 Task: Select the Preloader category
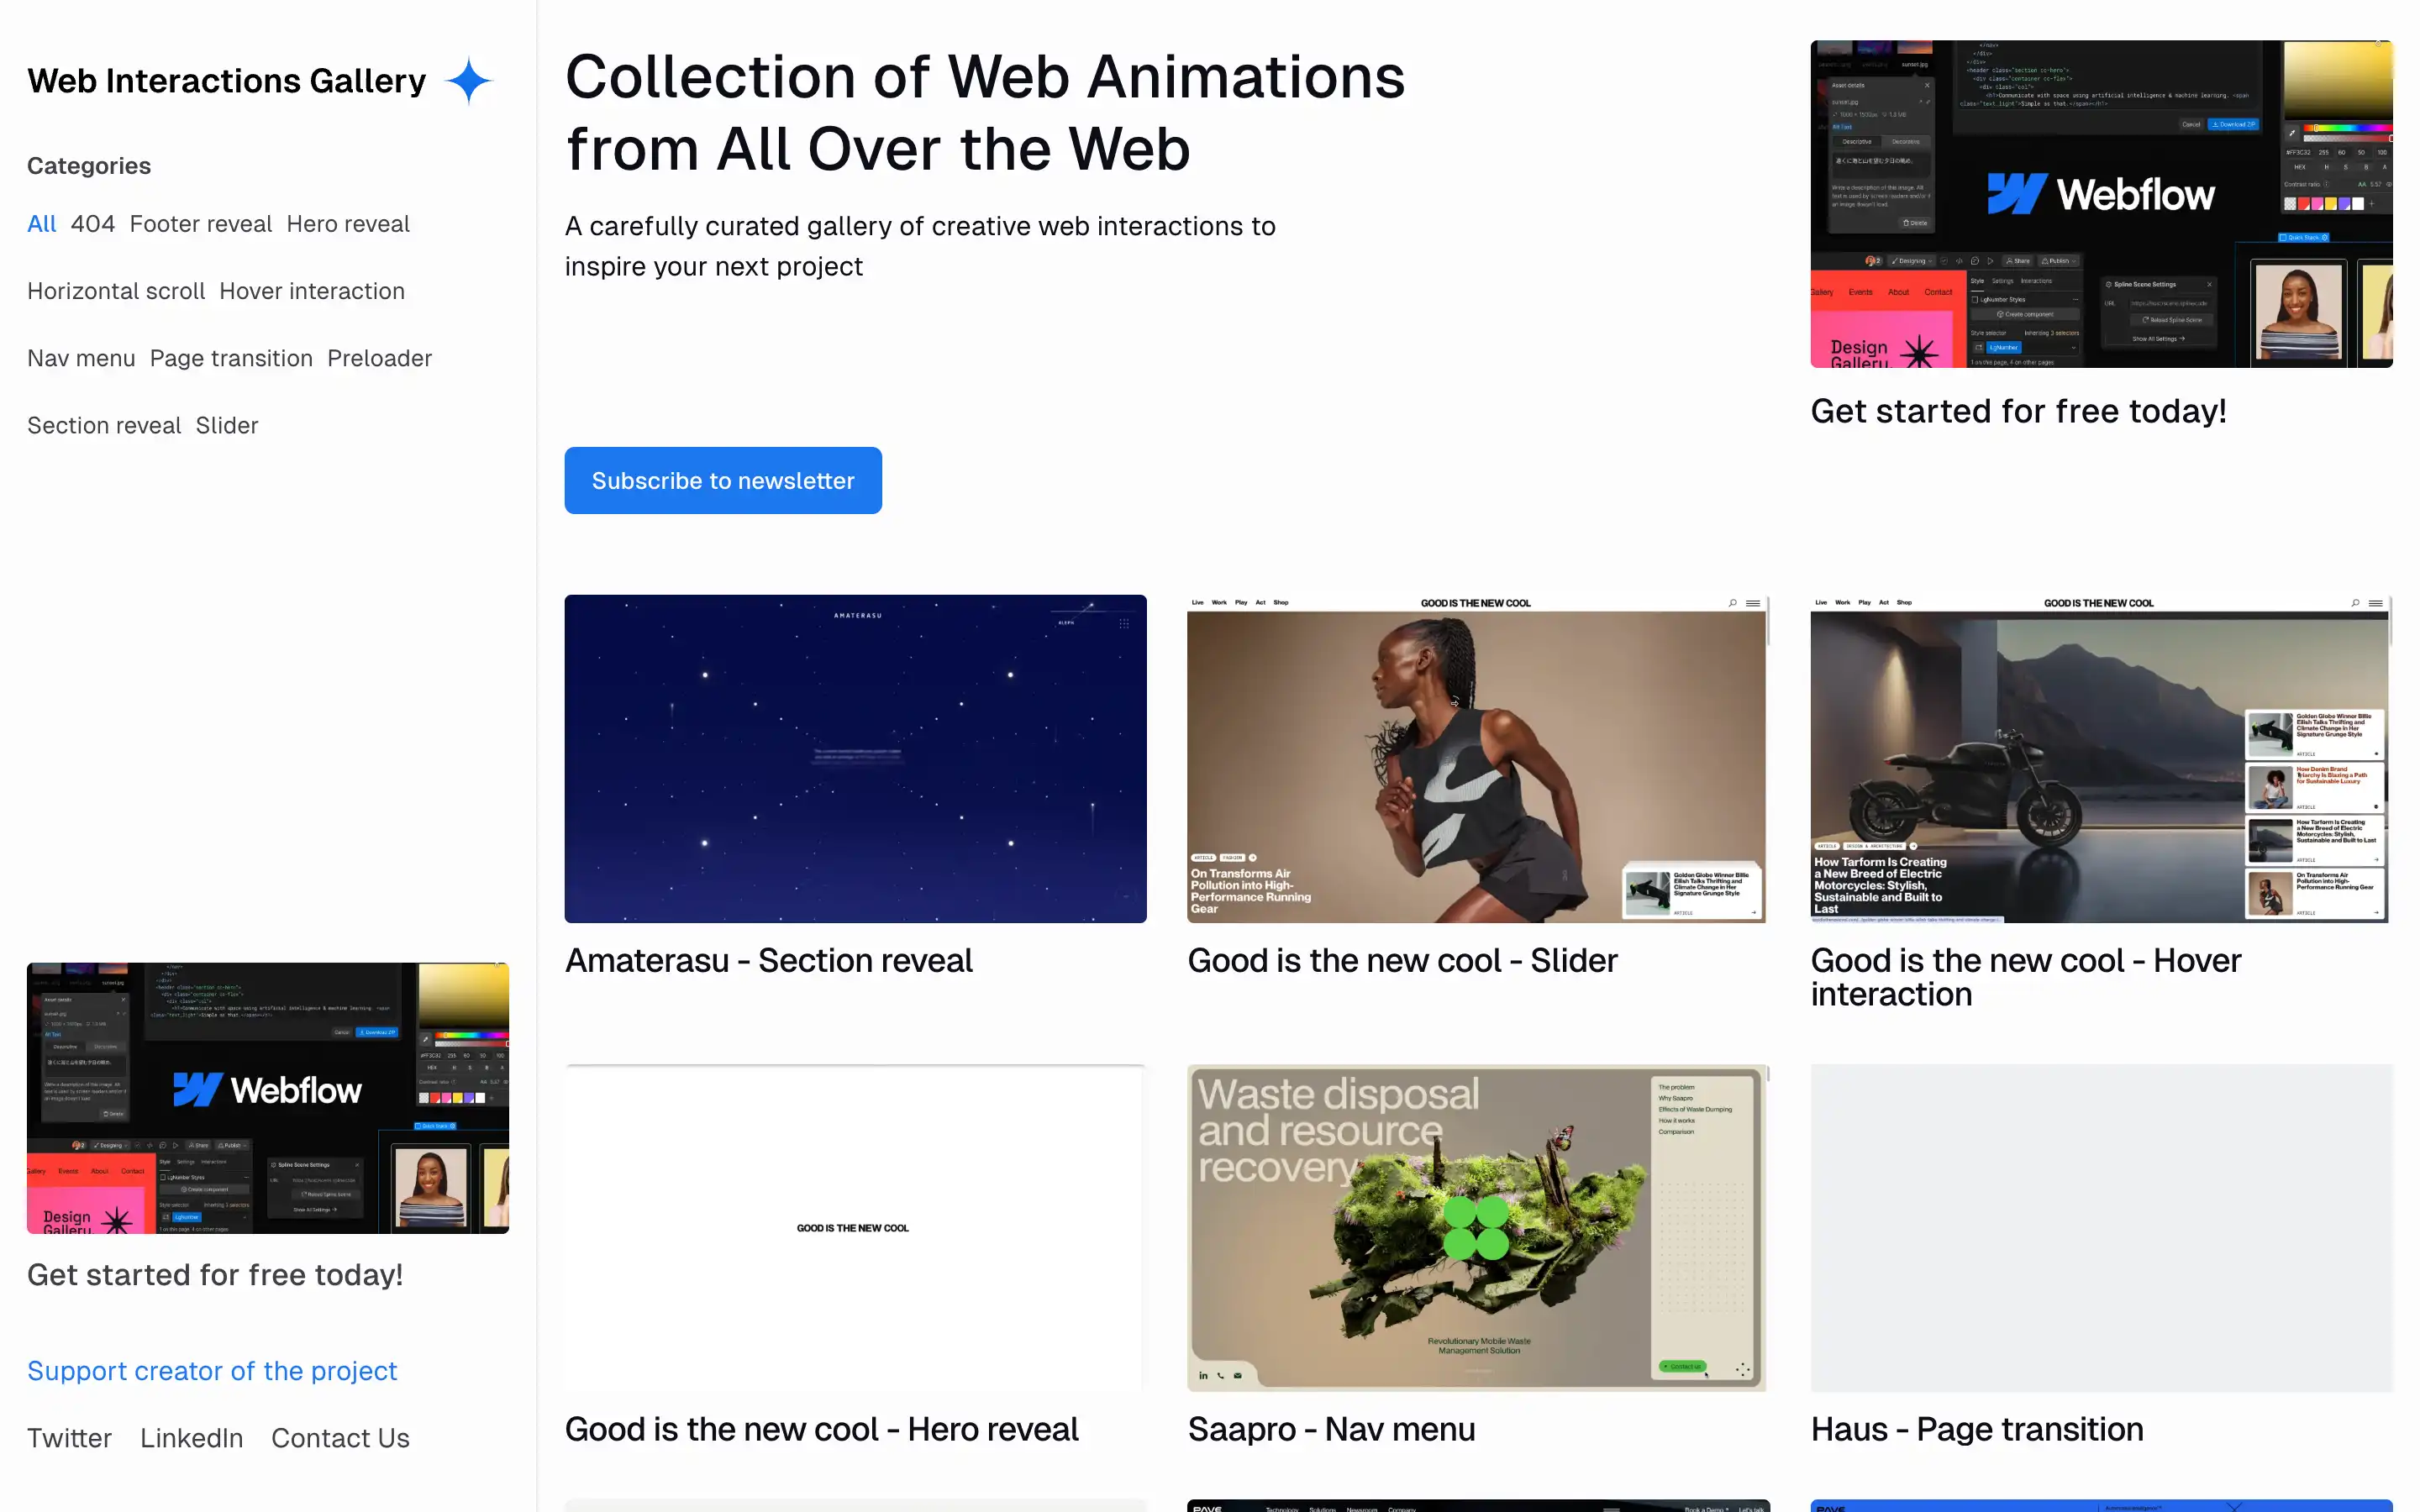[380, 358]
